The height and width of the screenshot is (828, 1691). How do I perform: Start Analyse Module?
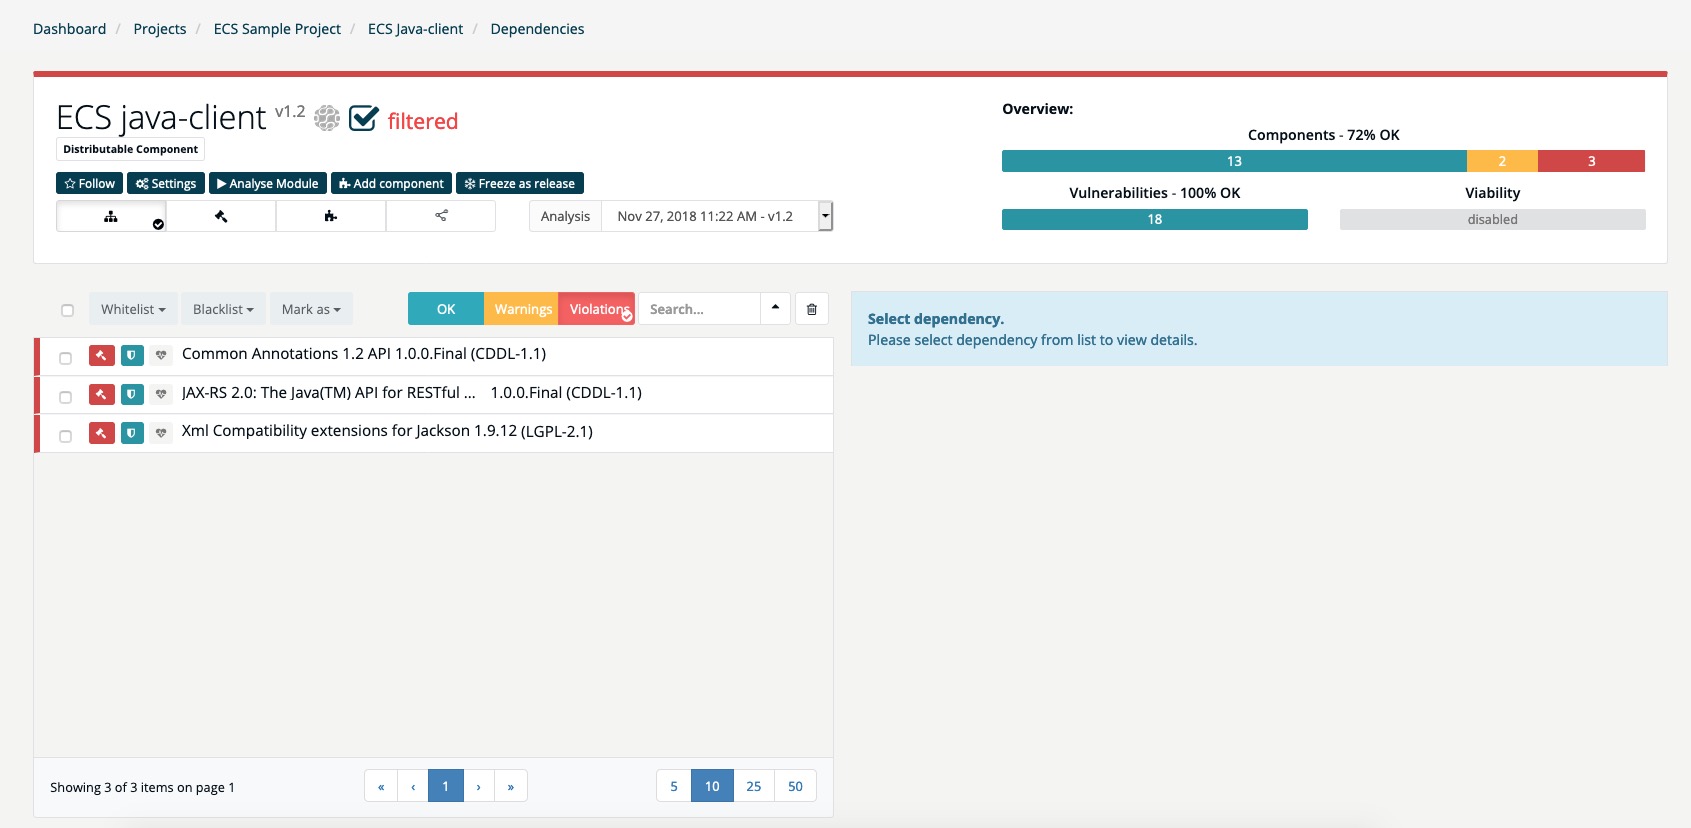tap(268, 184)
